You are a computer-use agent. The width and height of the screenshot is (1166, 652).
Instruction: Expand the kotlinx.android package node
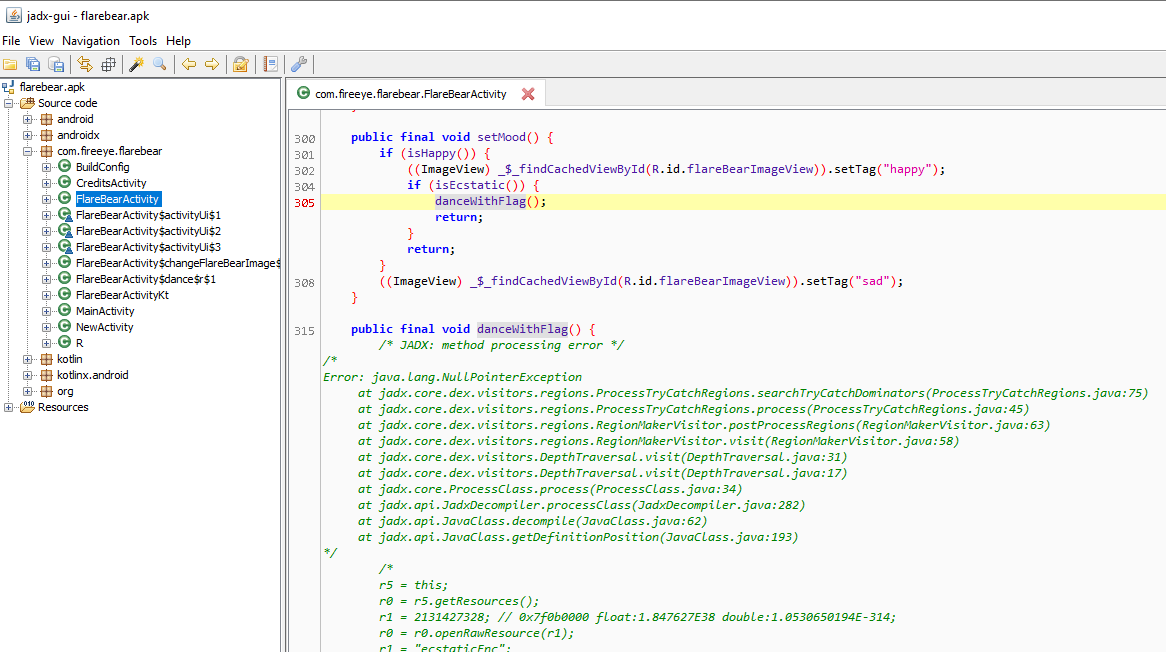pyautogui.click(x=28, y=375)
